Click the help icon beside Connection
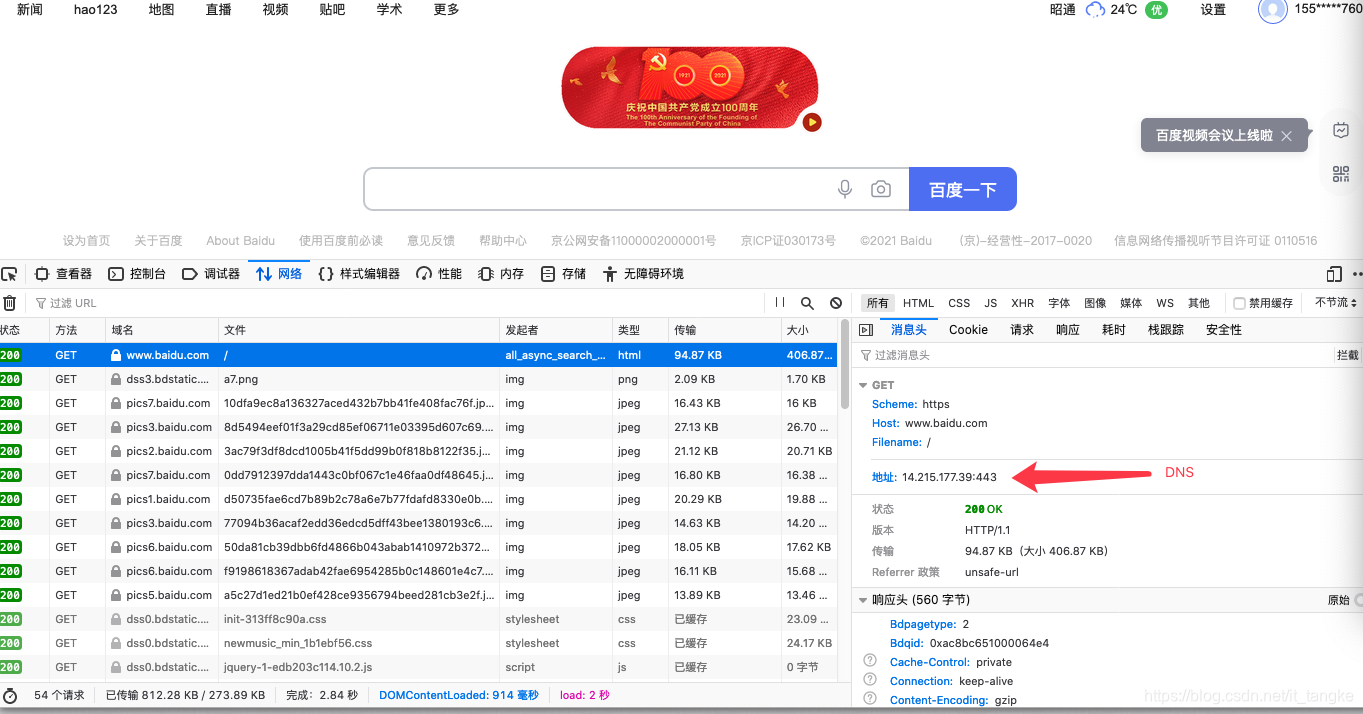Image resolution: width=1363 pixels, height=714 pixels. (x=870, y=680)
